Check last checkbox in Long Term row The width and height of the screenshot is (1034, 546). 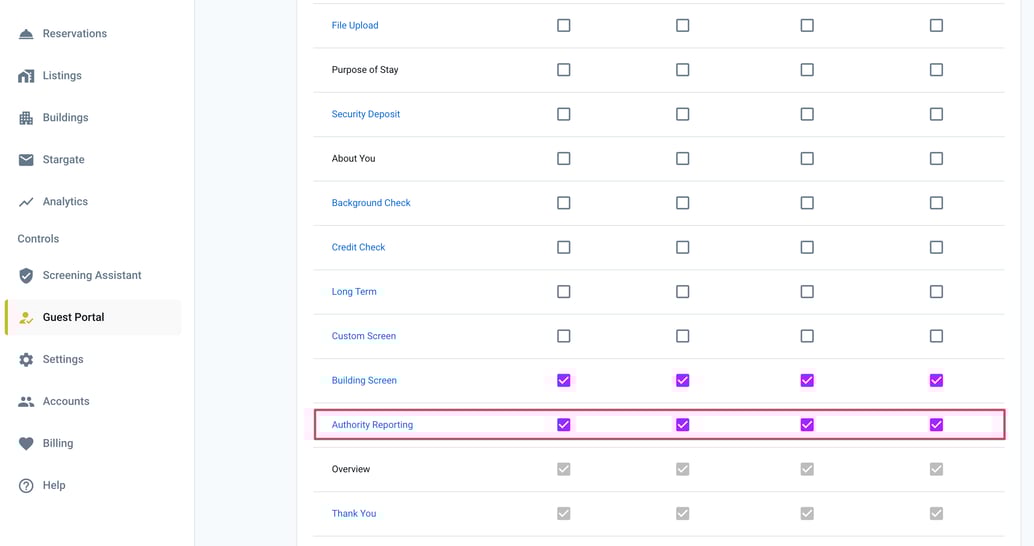pyautogui.click(x=936, y=292)
